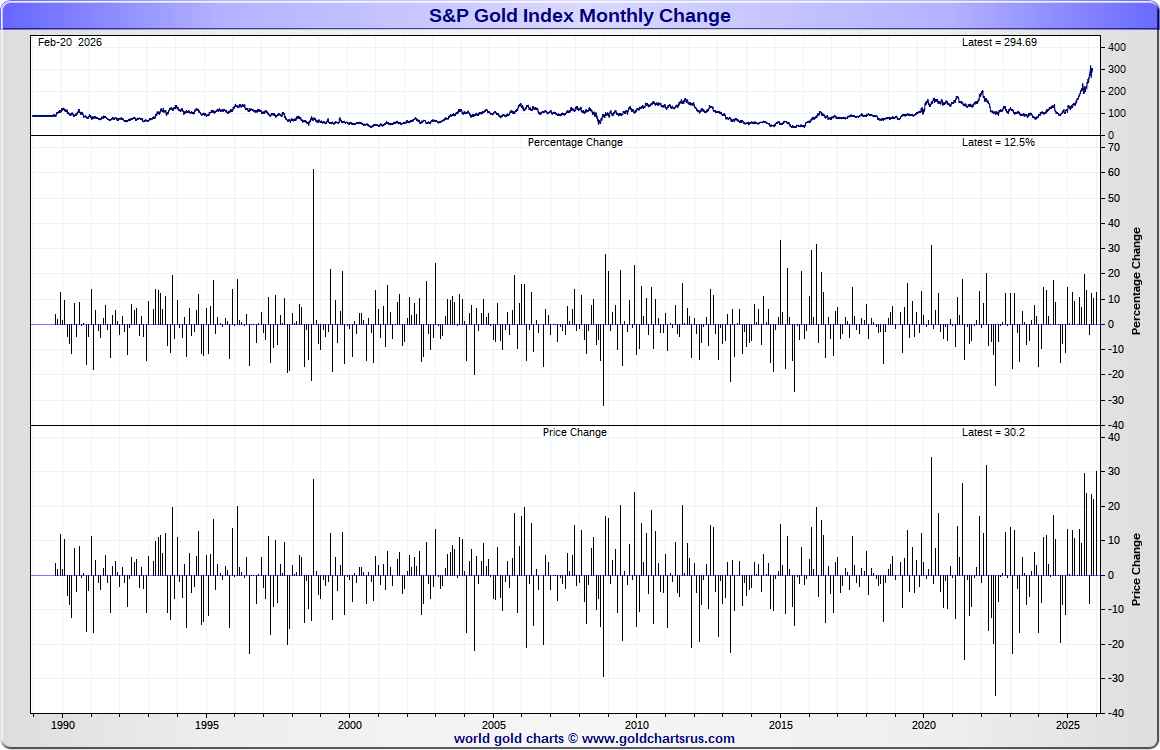Click the vertical Percentage Change axis title
The width and height of the screenshot is (1160, 750).
[x=1136, y=281]
